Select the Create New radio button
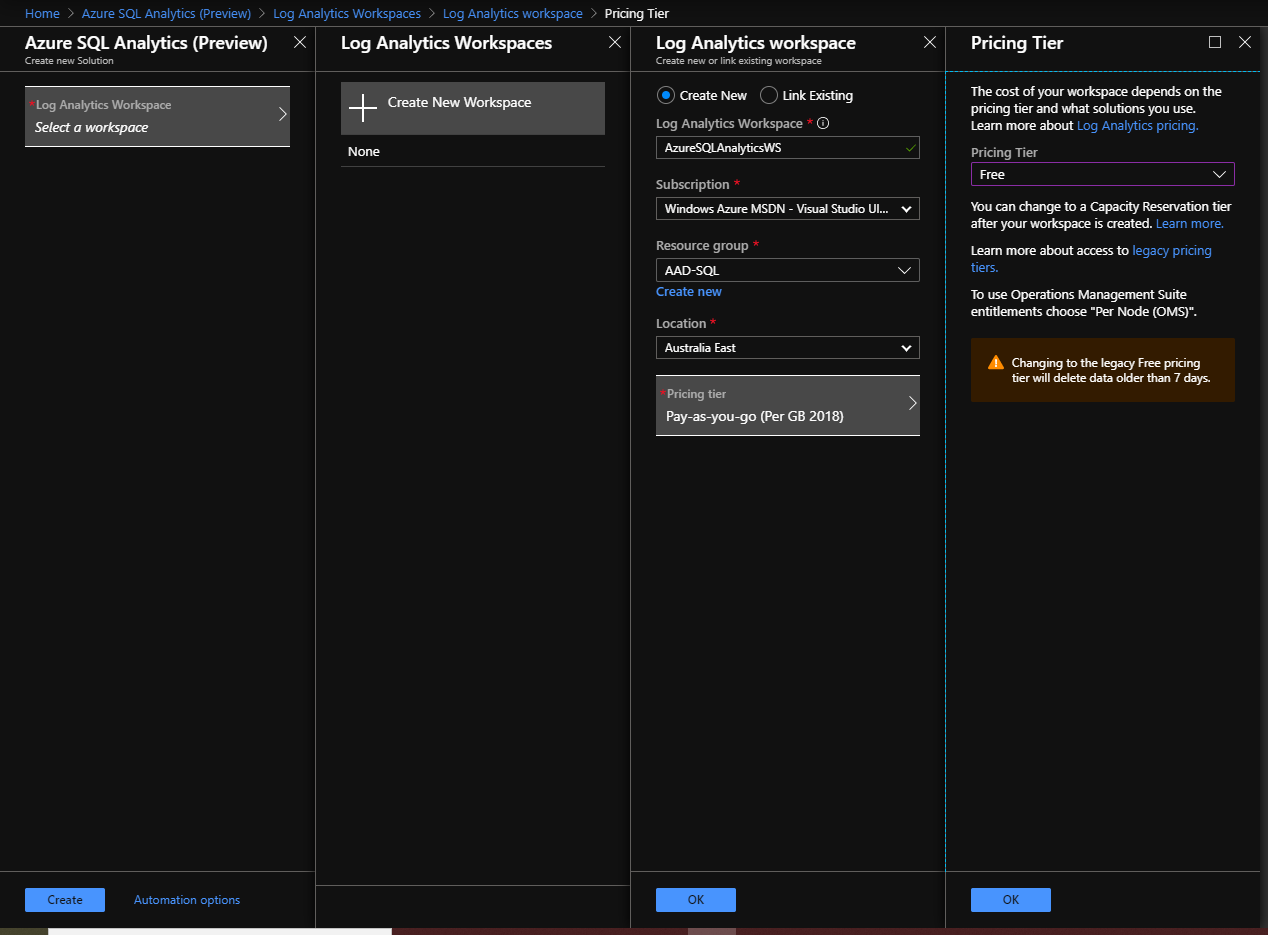The image size is (1268, 935). coord(665,95)
